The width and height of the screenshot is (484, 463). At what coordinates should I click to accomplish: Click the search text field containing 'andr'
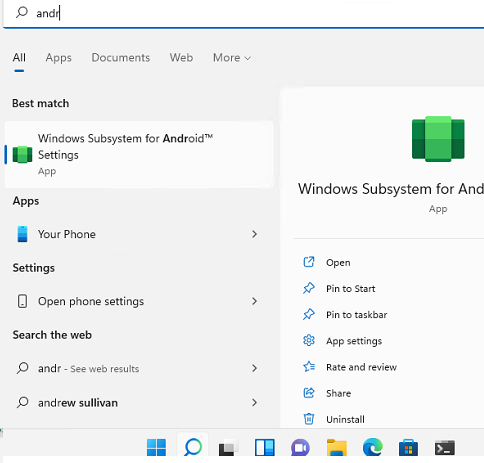coord(243,14)
